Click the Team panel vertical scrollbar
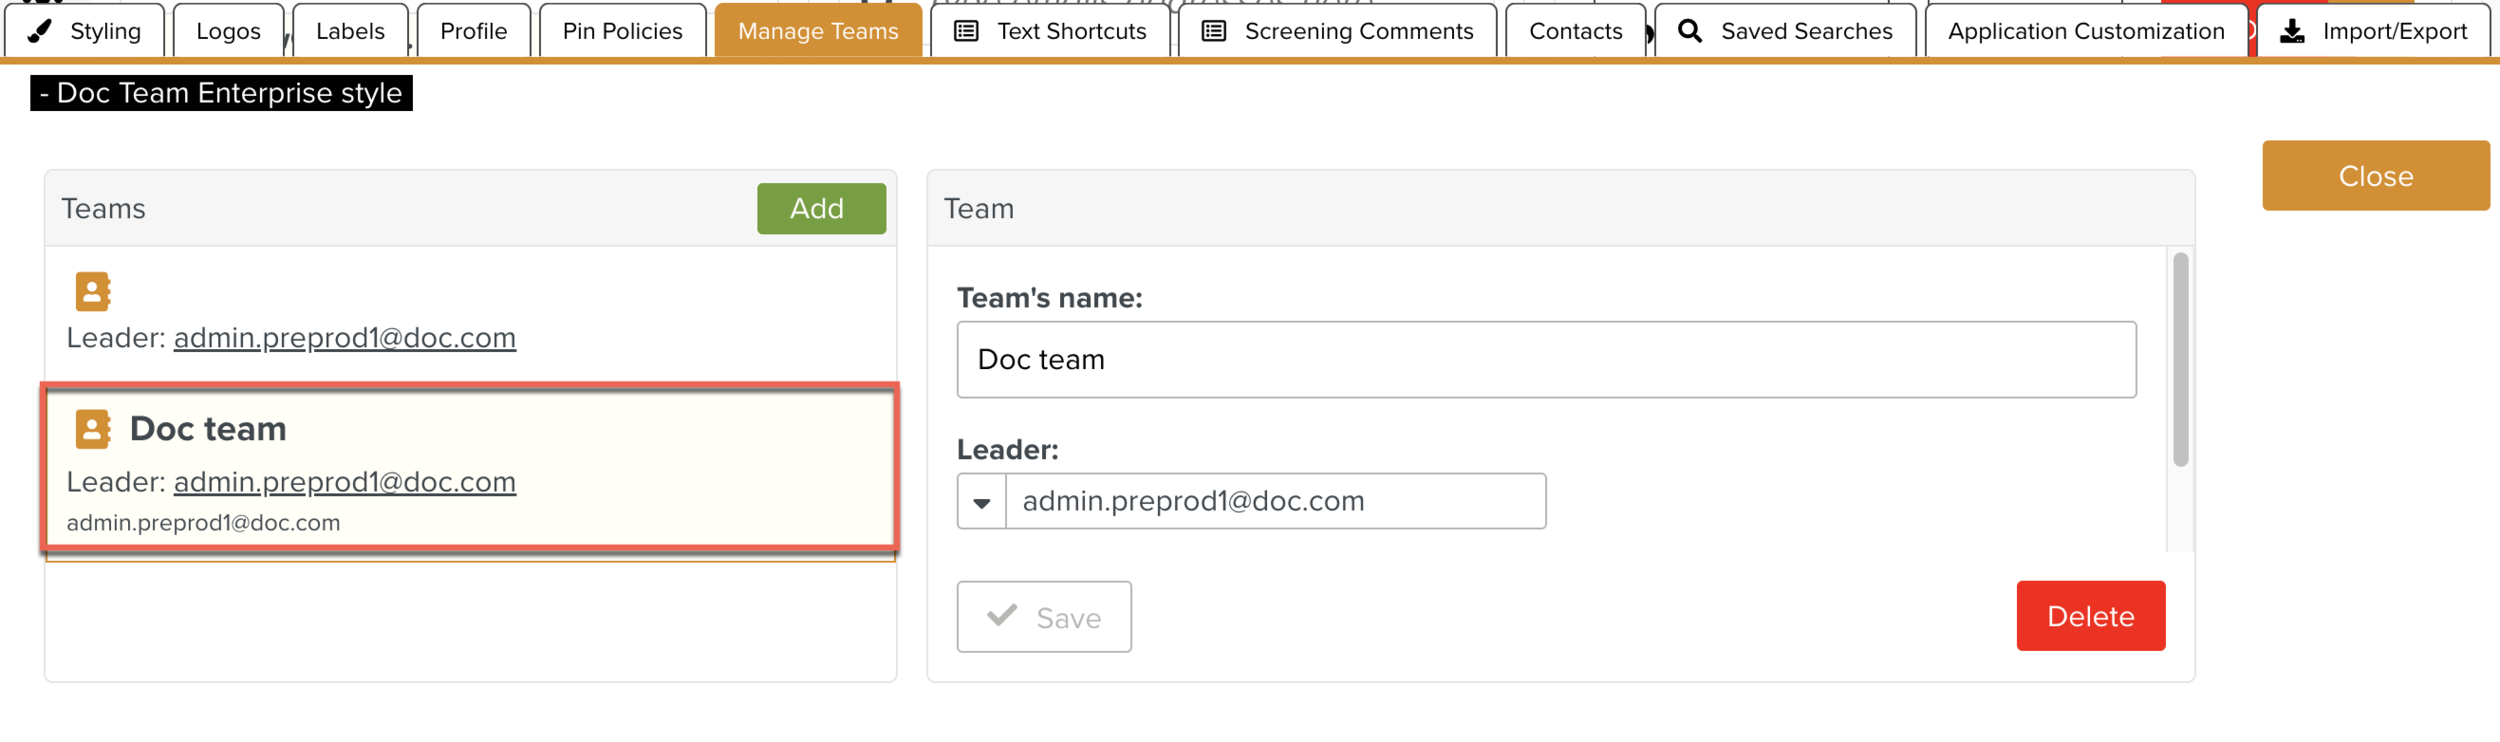This screenshot has height=742, width=2500. tap(2180, 360)
